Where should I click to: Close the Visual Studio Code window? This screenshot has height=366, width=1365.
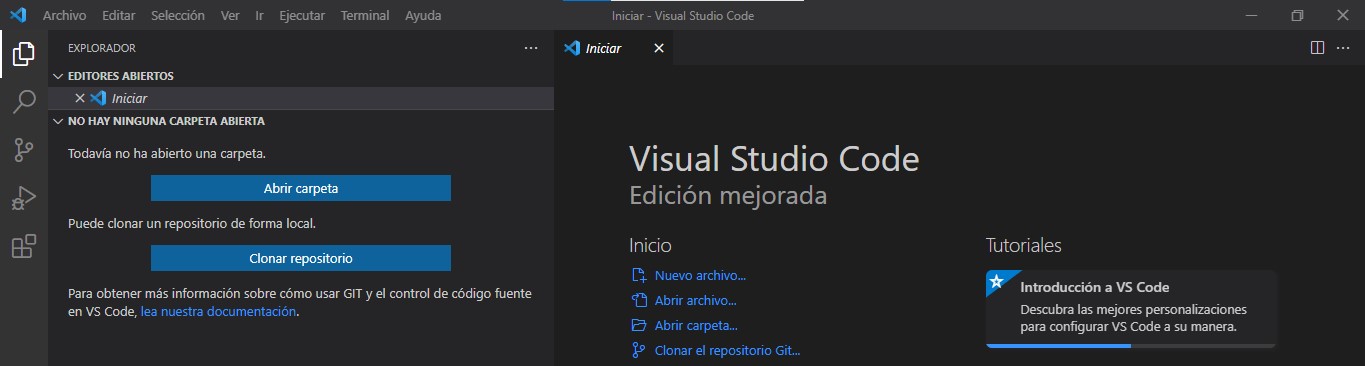1342,16
